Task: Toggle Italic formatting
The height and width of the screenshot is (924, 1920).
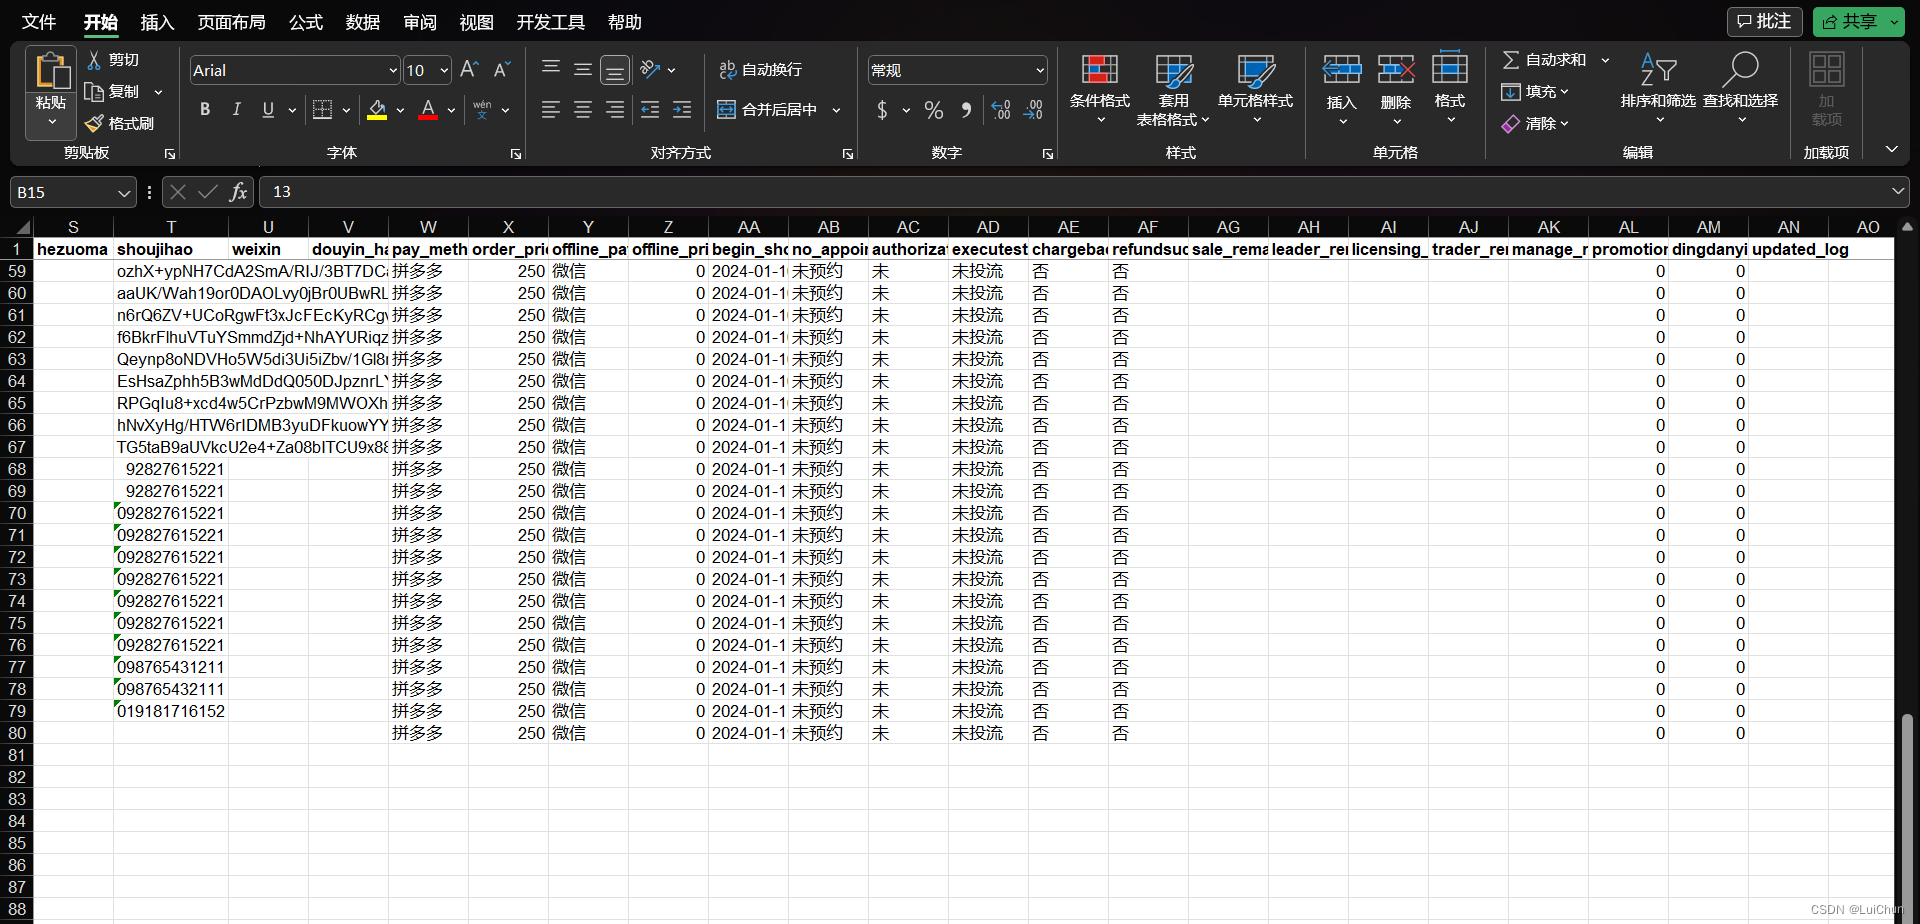Action: click(237, 110)
